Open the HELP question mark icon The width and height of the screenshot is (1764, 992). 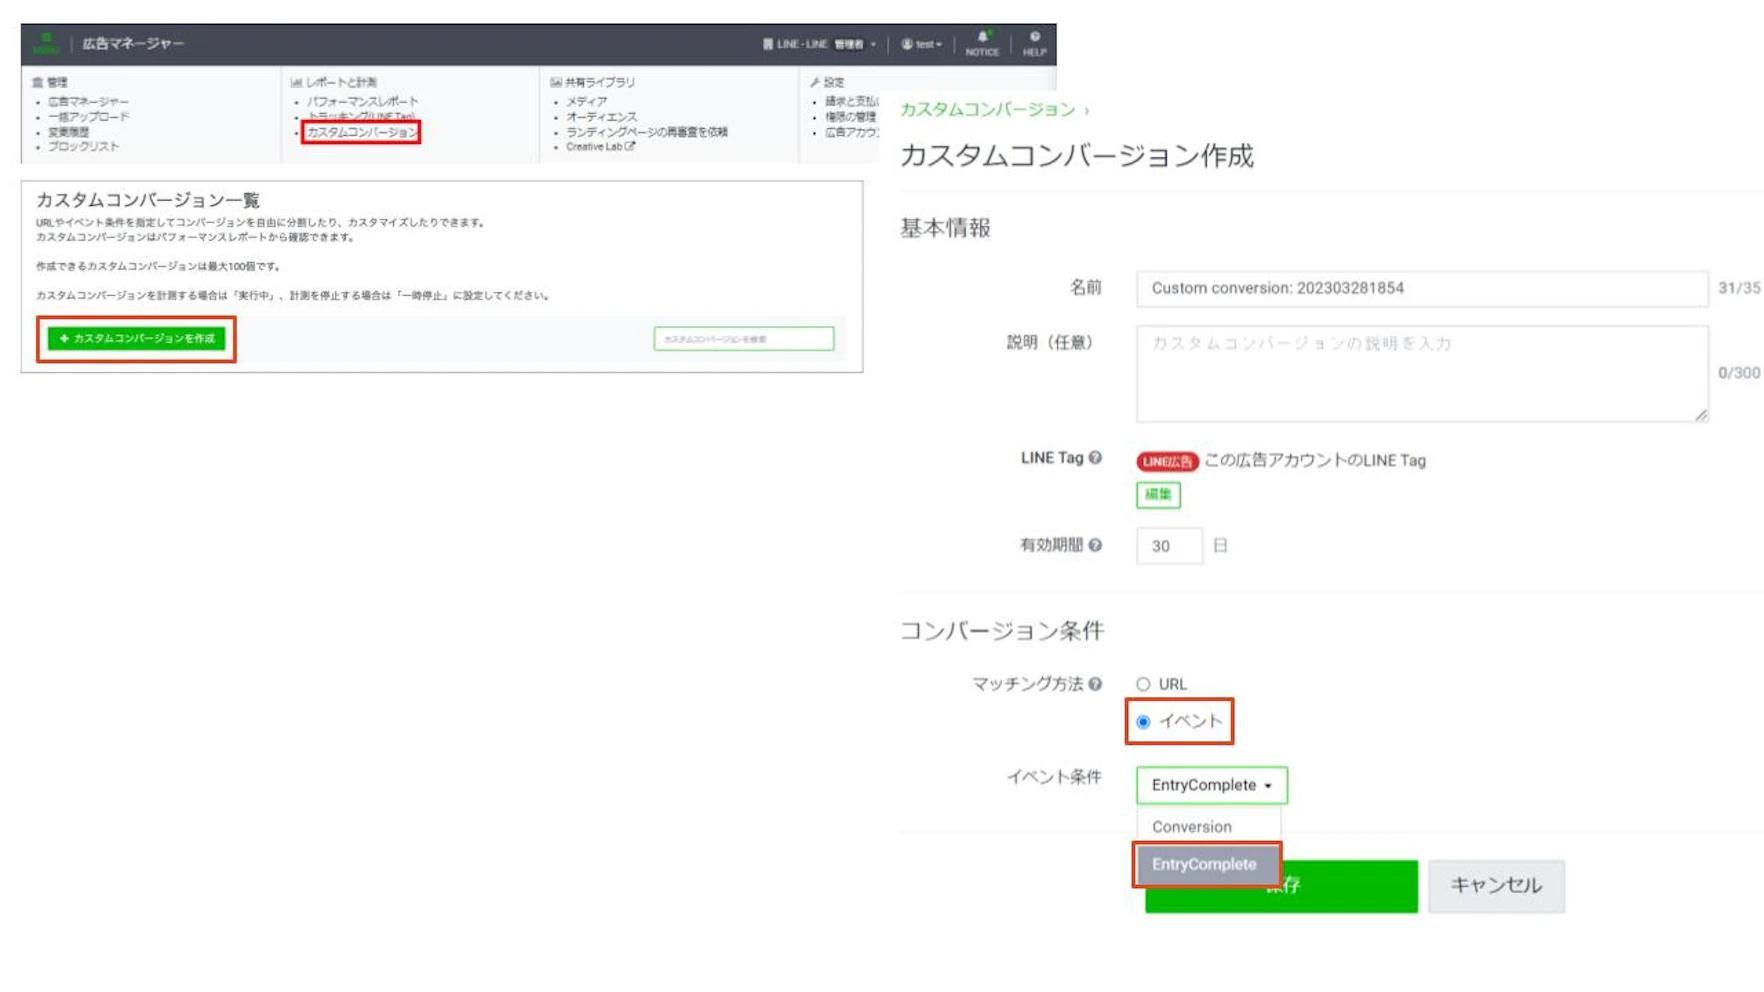coord(1034,43)
